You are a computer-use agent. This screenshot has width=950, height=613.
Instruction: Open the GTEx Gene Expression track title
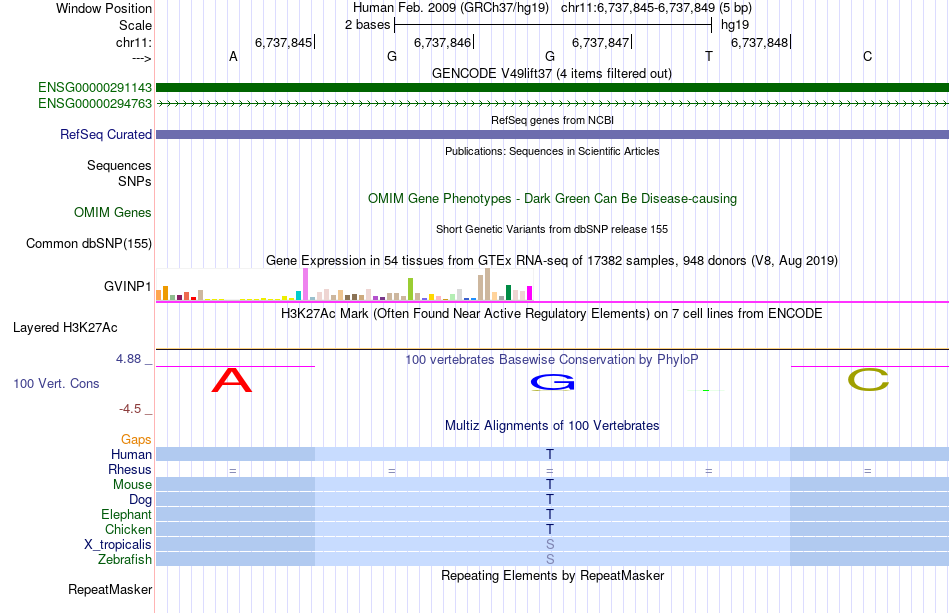[552, 260]
